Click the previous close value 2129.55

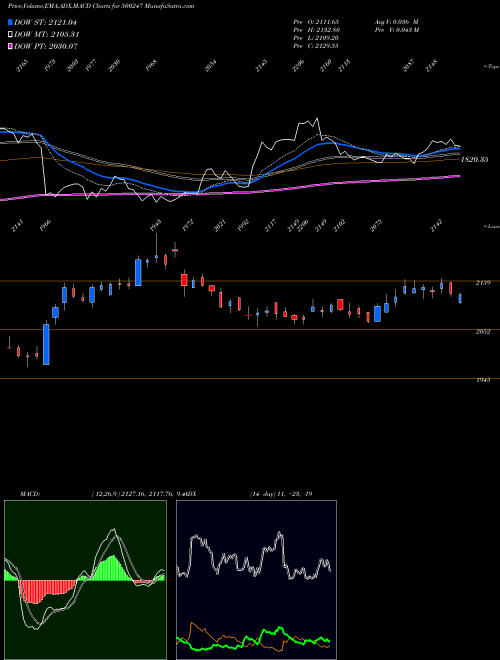pyautogui.click(x=325, y=46)
